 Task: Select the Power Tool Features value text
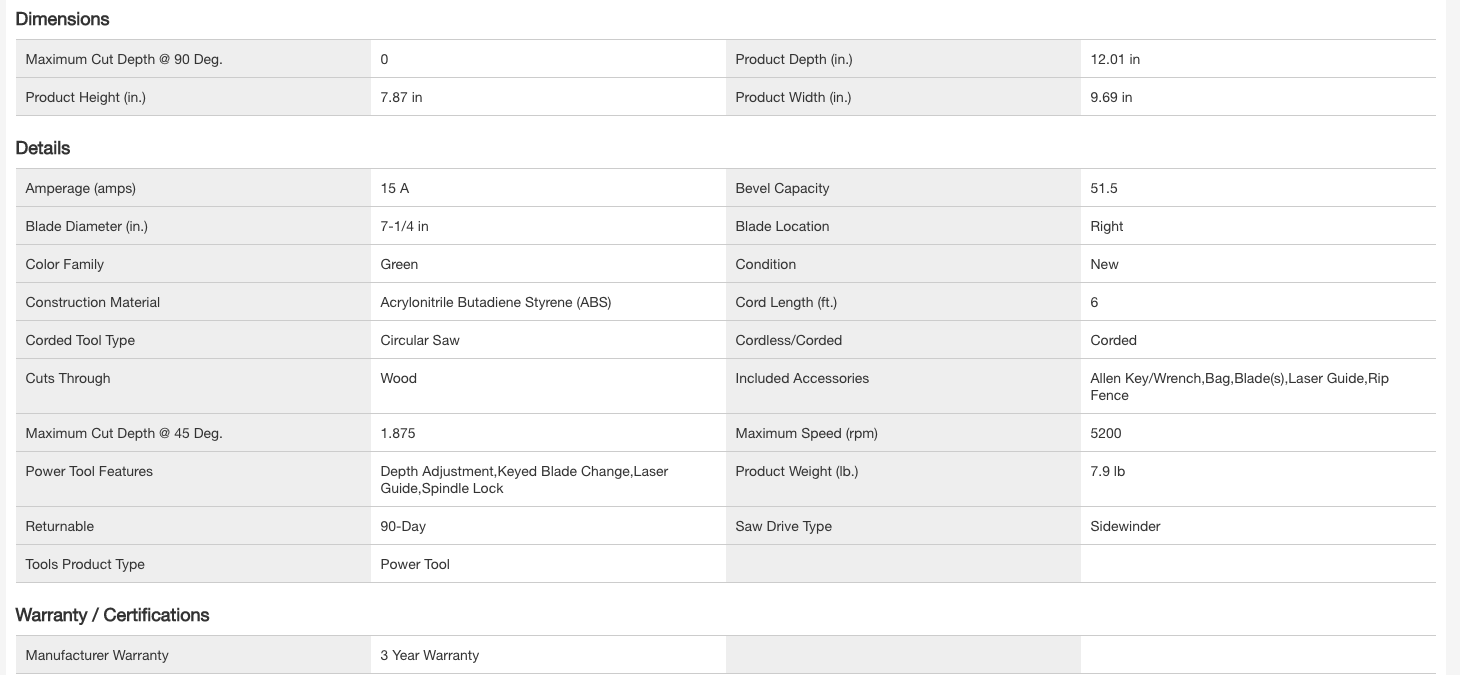(523, 479)
